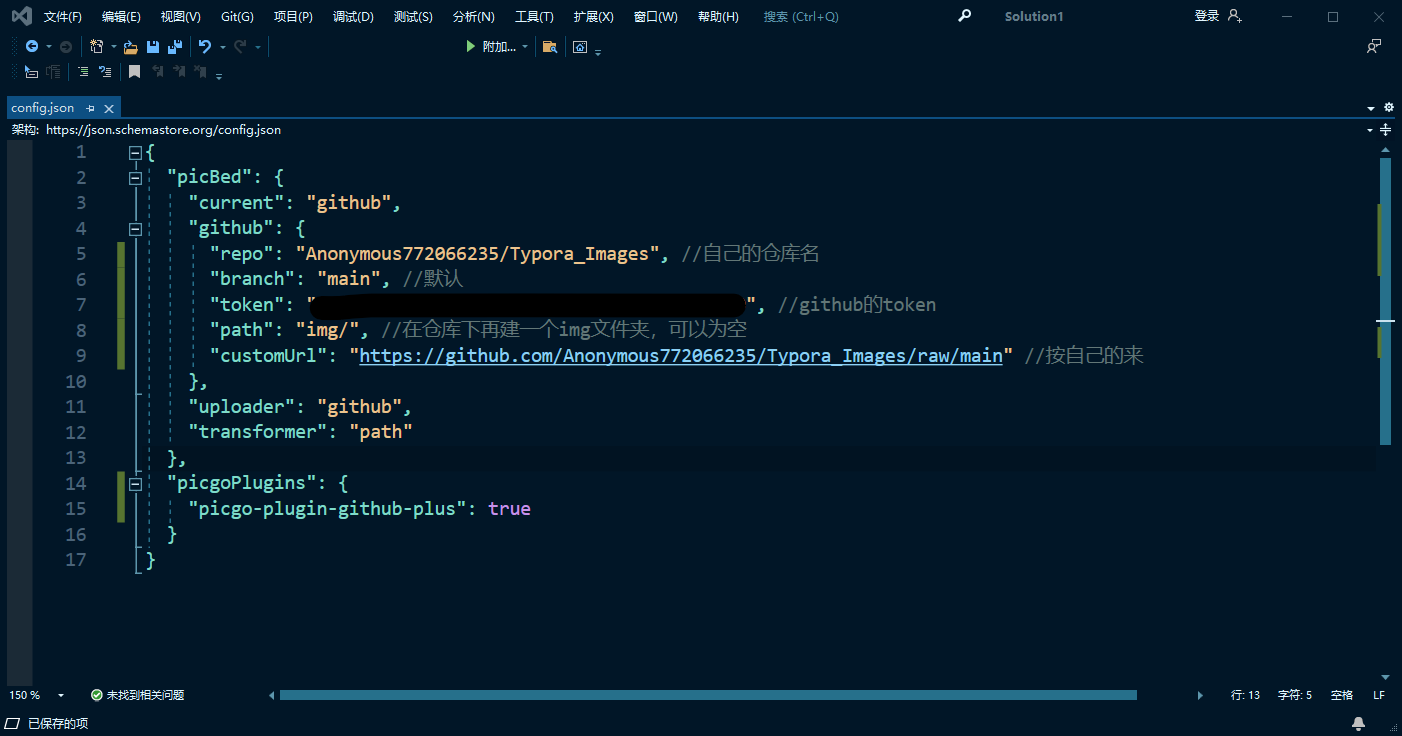Click the Undo arrow icon
The height and width of the screenshot is (736, 1402).
point(205,47)
